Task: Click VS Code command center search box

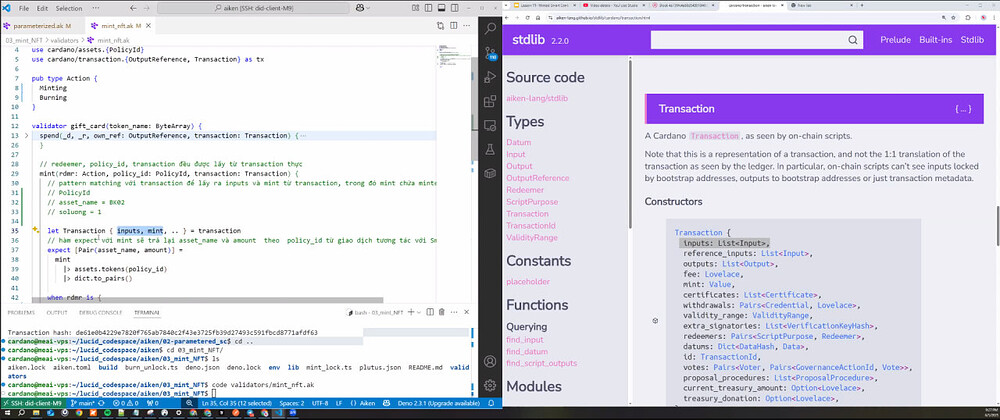Action: click(254, 8)
